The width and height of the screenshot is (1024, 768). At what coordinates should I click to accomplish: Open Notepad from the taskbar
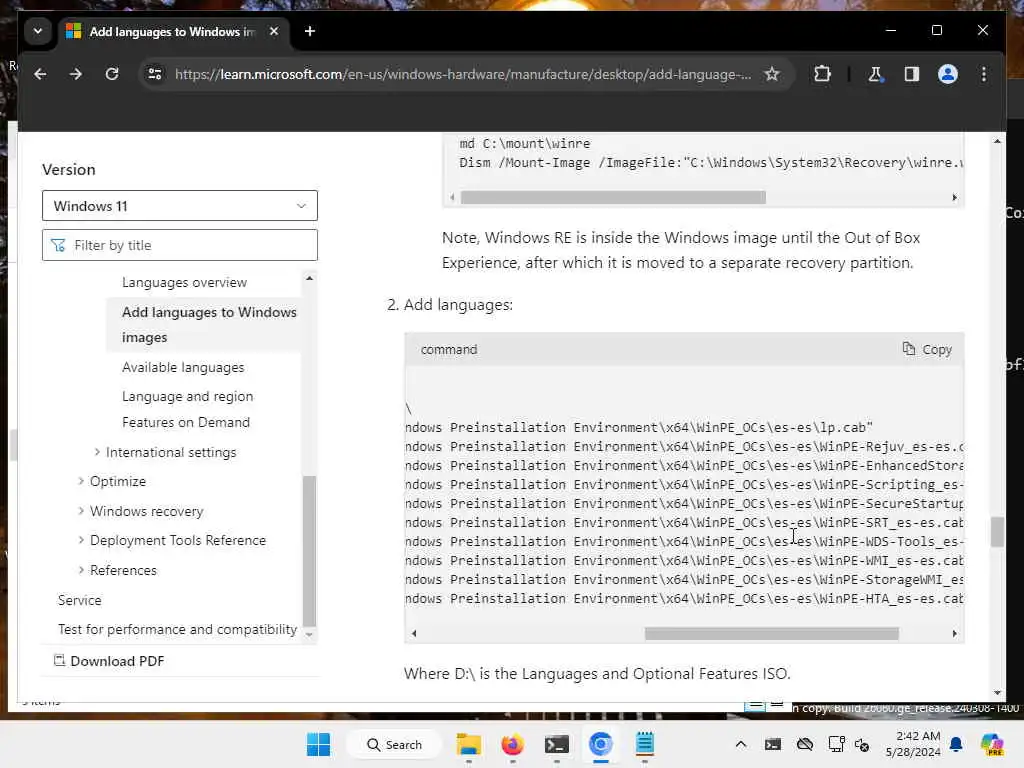645,744
